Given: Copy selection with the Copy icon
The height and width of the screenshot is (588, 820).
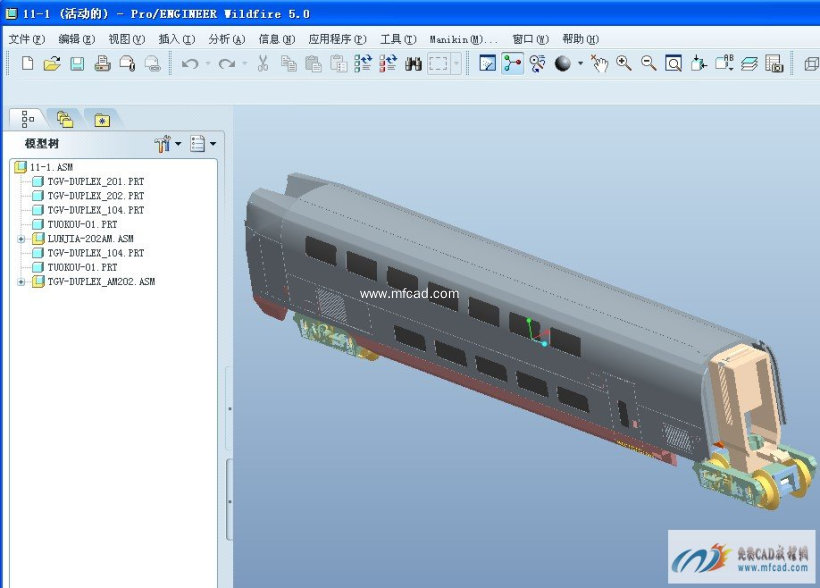Looking at the screenshot, I should pos(288,64).
